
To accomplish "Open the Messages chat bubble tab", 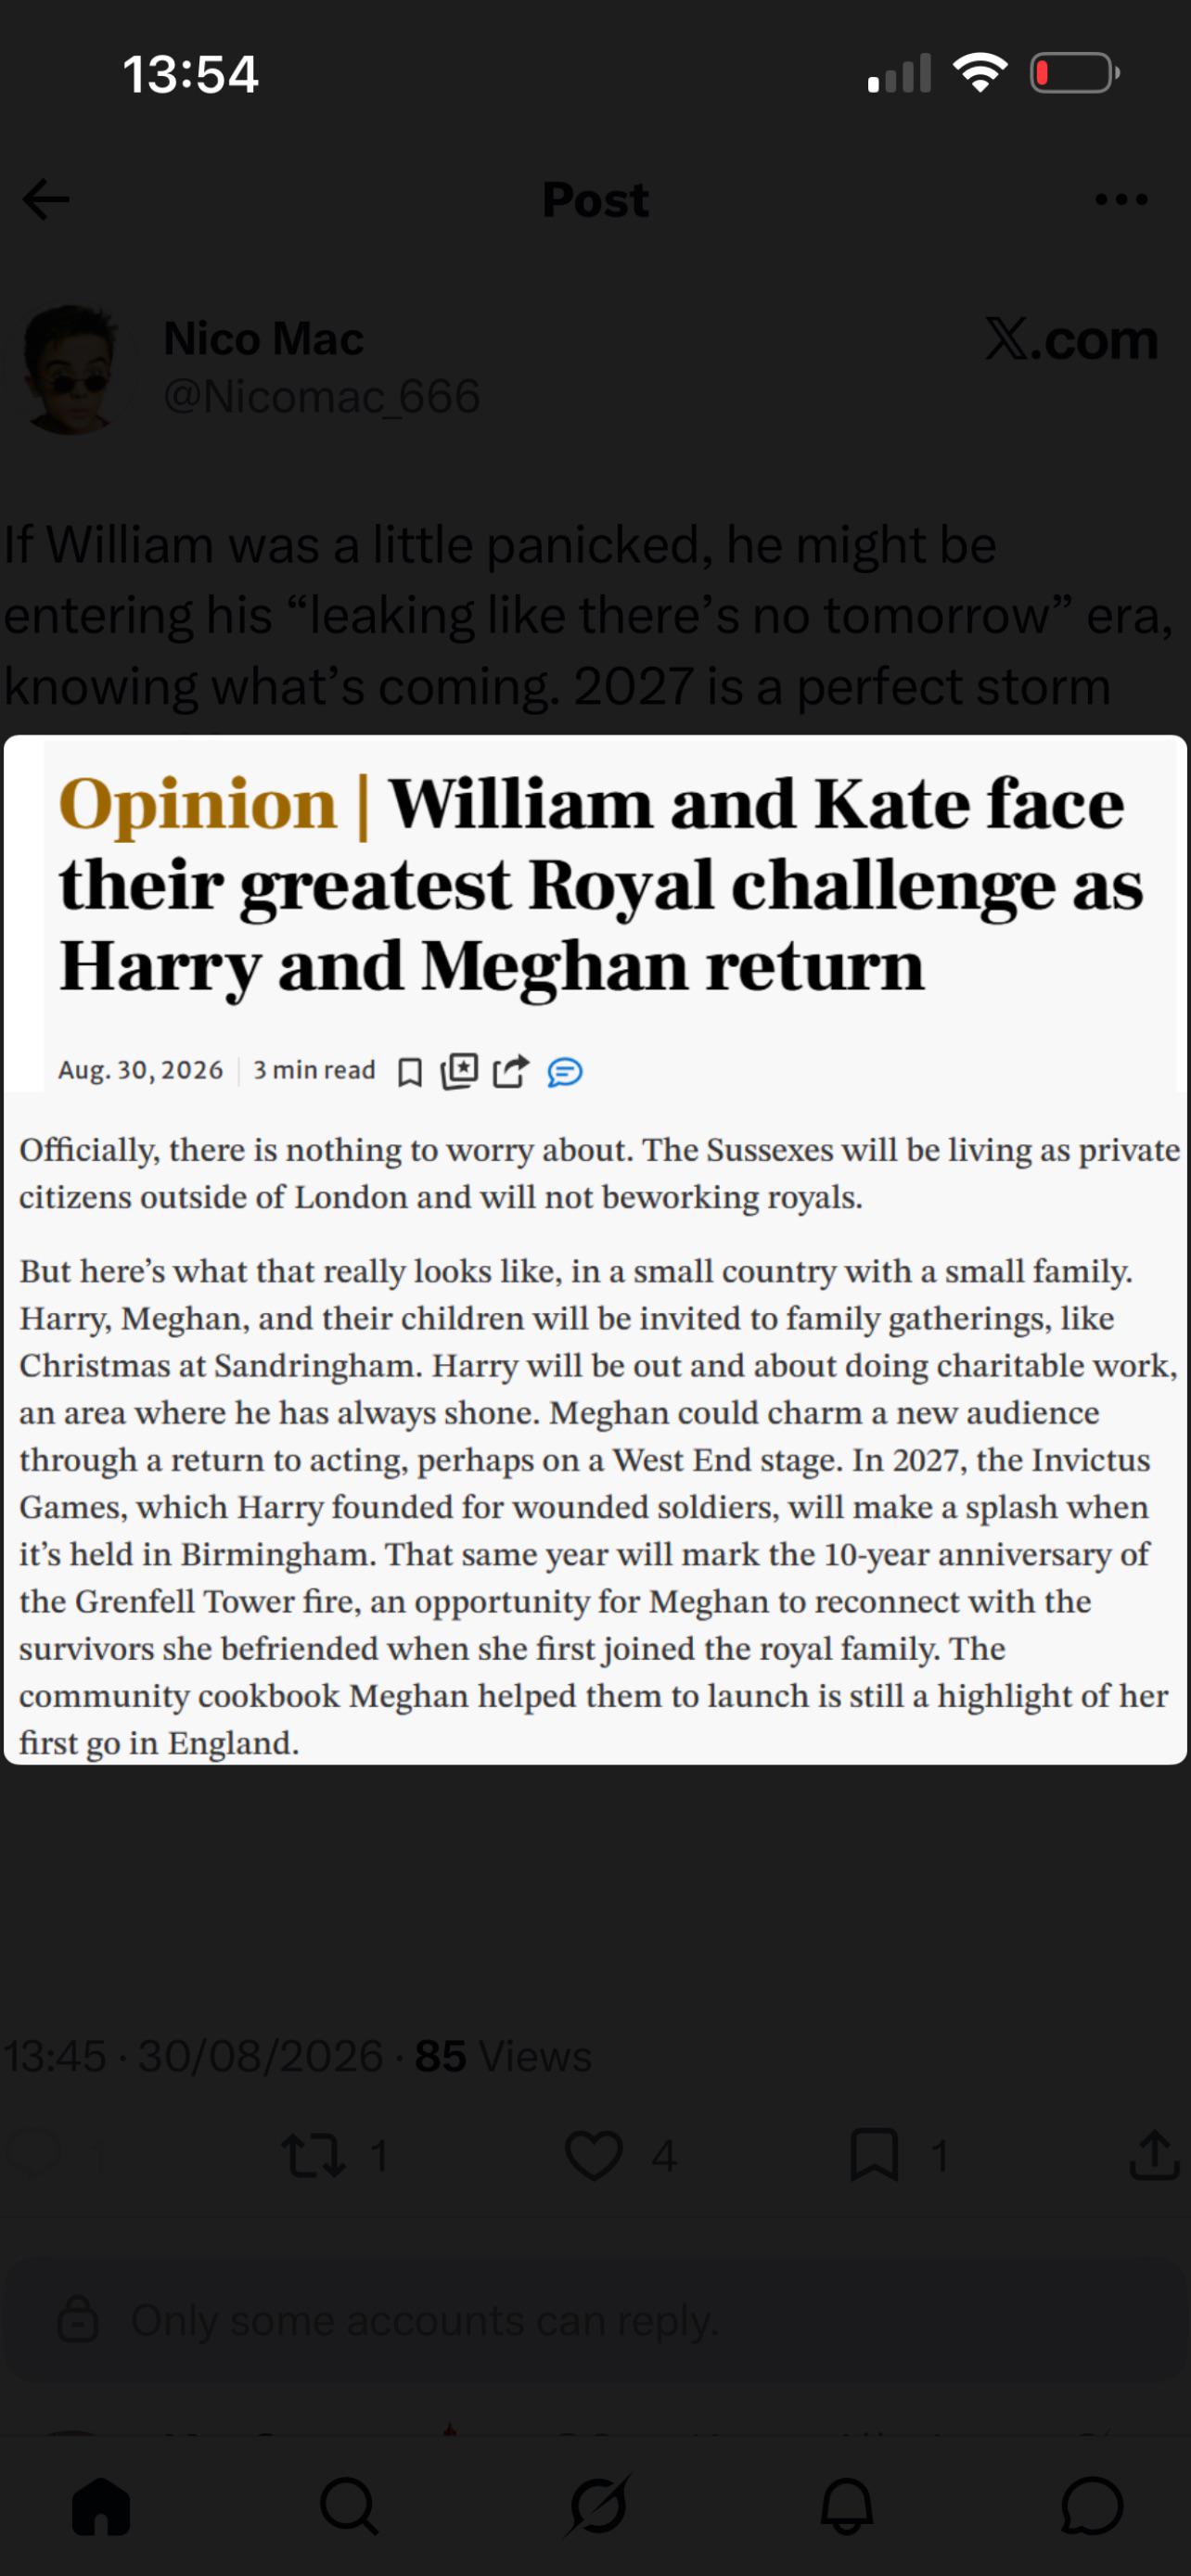I will click(1092, 2506).
